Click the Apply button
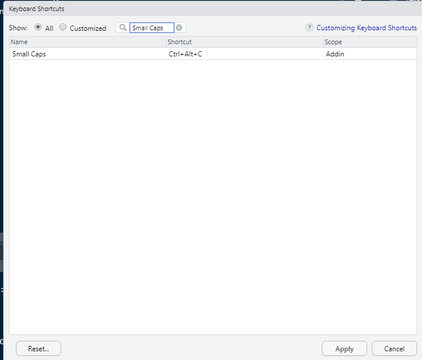The height and width of the screenshot is (360, 422). click(344, 349)
